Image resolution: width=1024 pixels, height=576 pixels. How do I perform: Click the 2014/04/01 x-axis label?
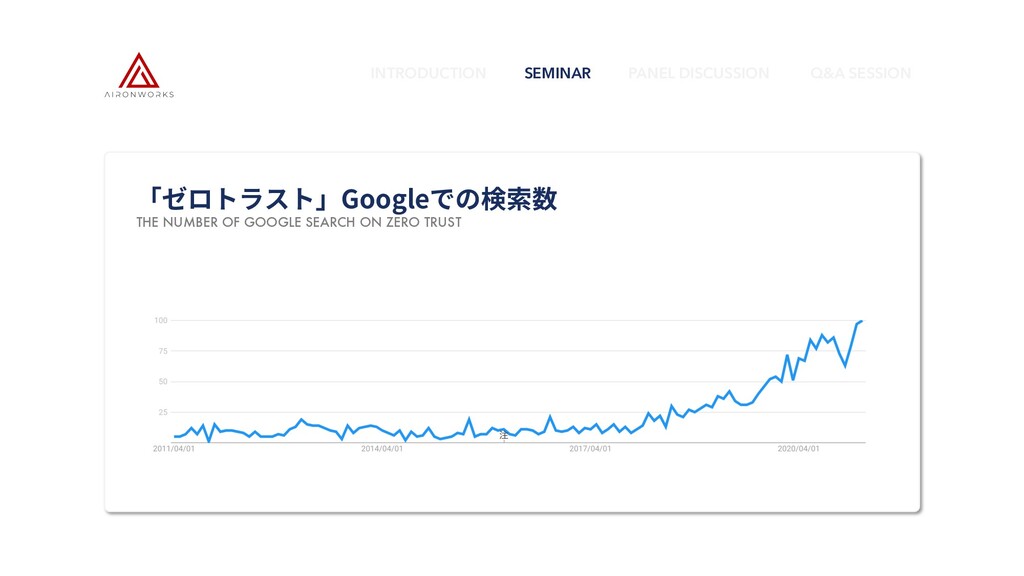382,449
